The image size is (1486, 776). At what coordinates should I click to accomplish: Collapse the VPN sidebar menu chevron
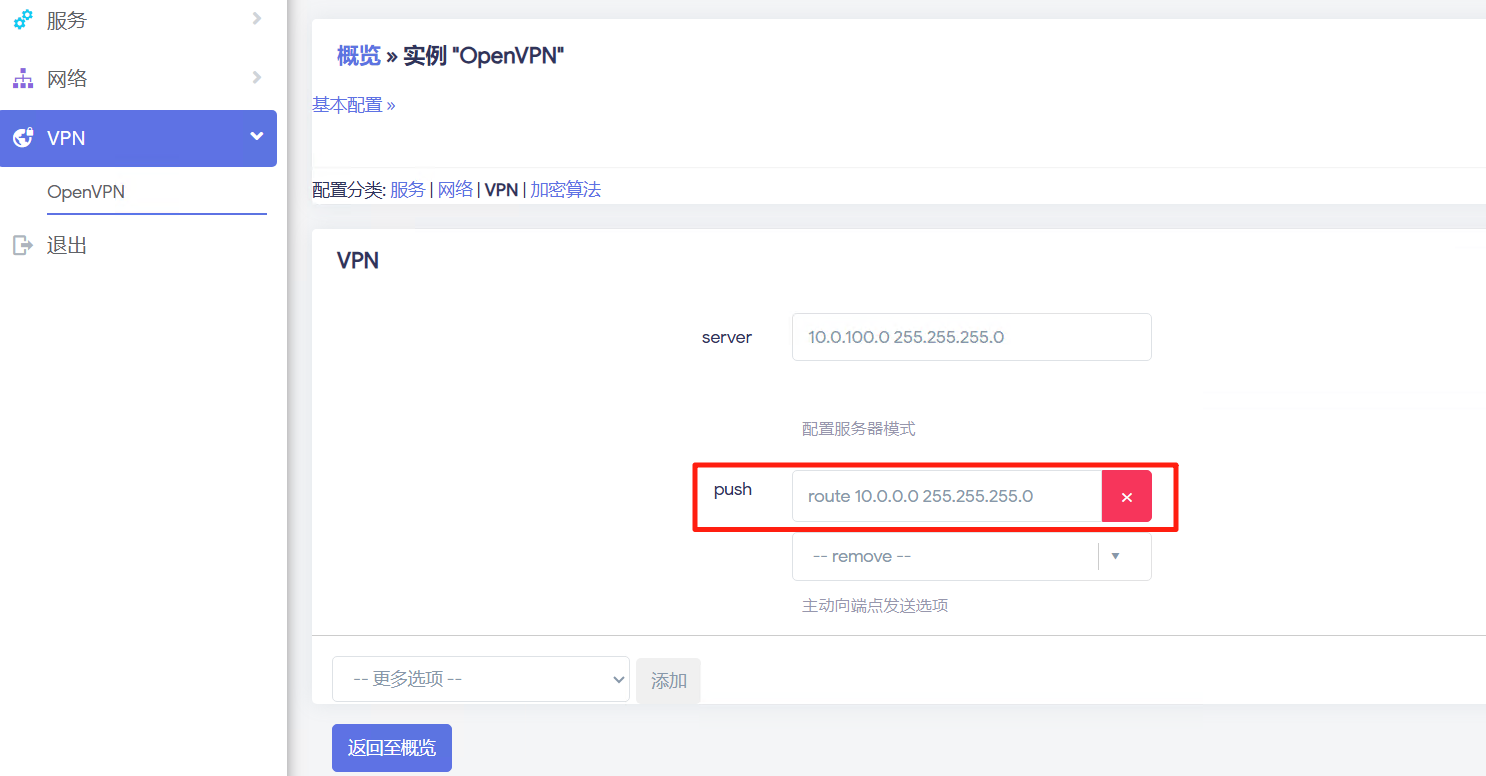257,137
